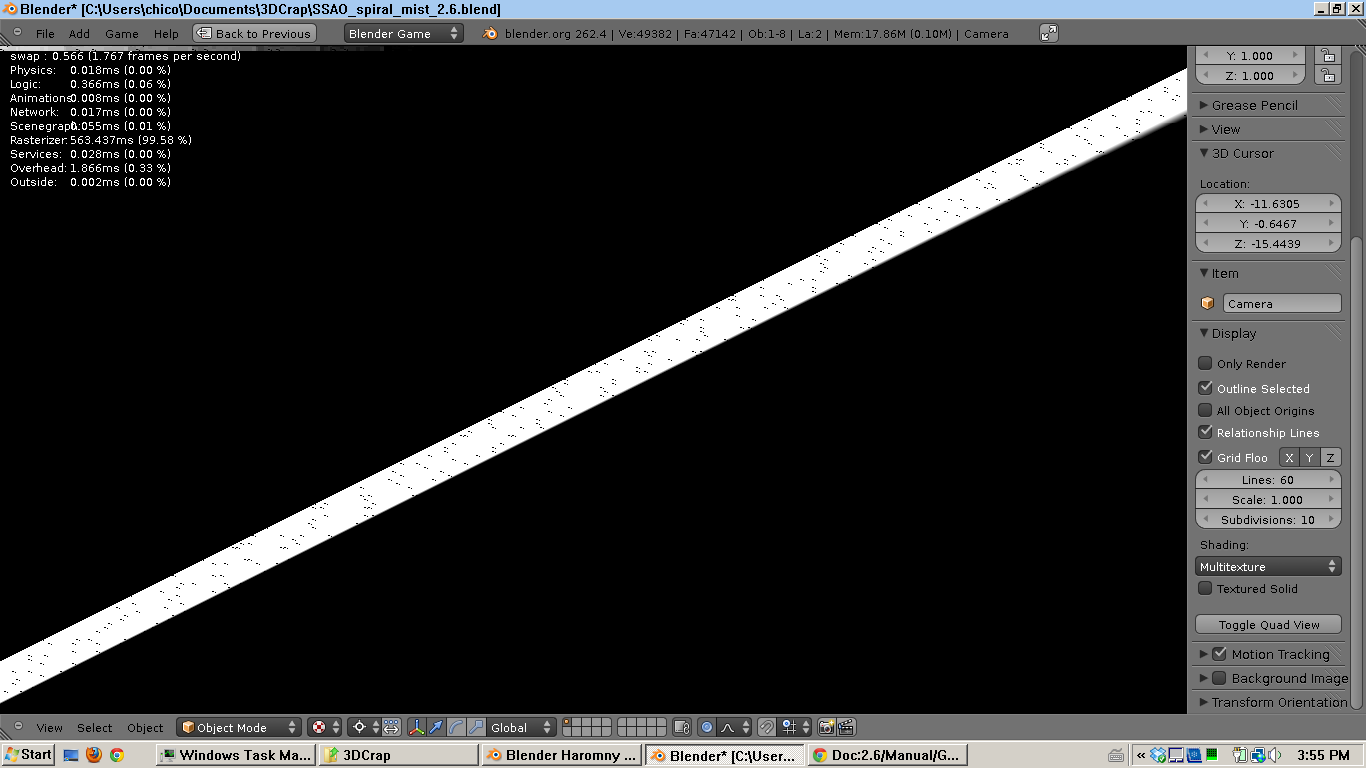Viewport: 1366px width, 768px height.
Task: Click the Blender logo splash icon
Action: click(490, 33)
